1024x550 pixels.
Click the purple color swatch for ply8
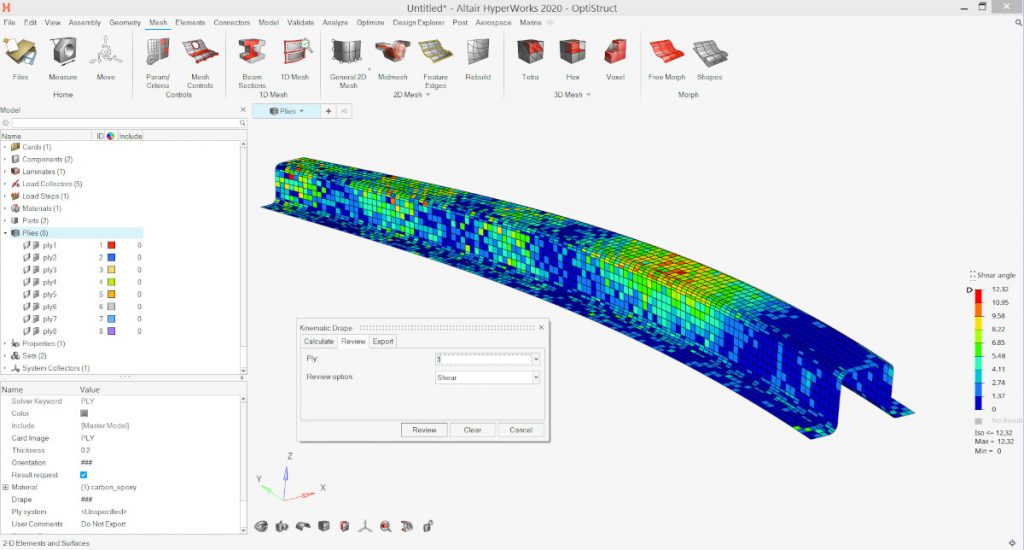111,331
